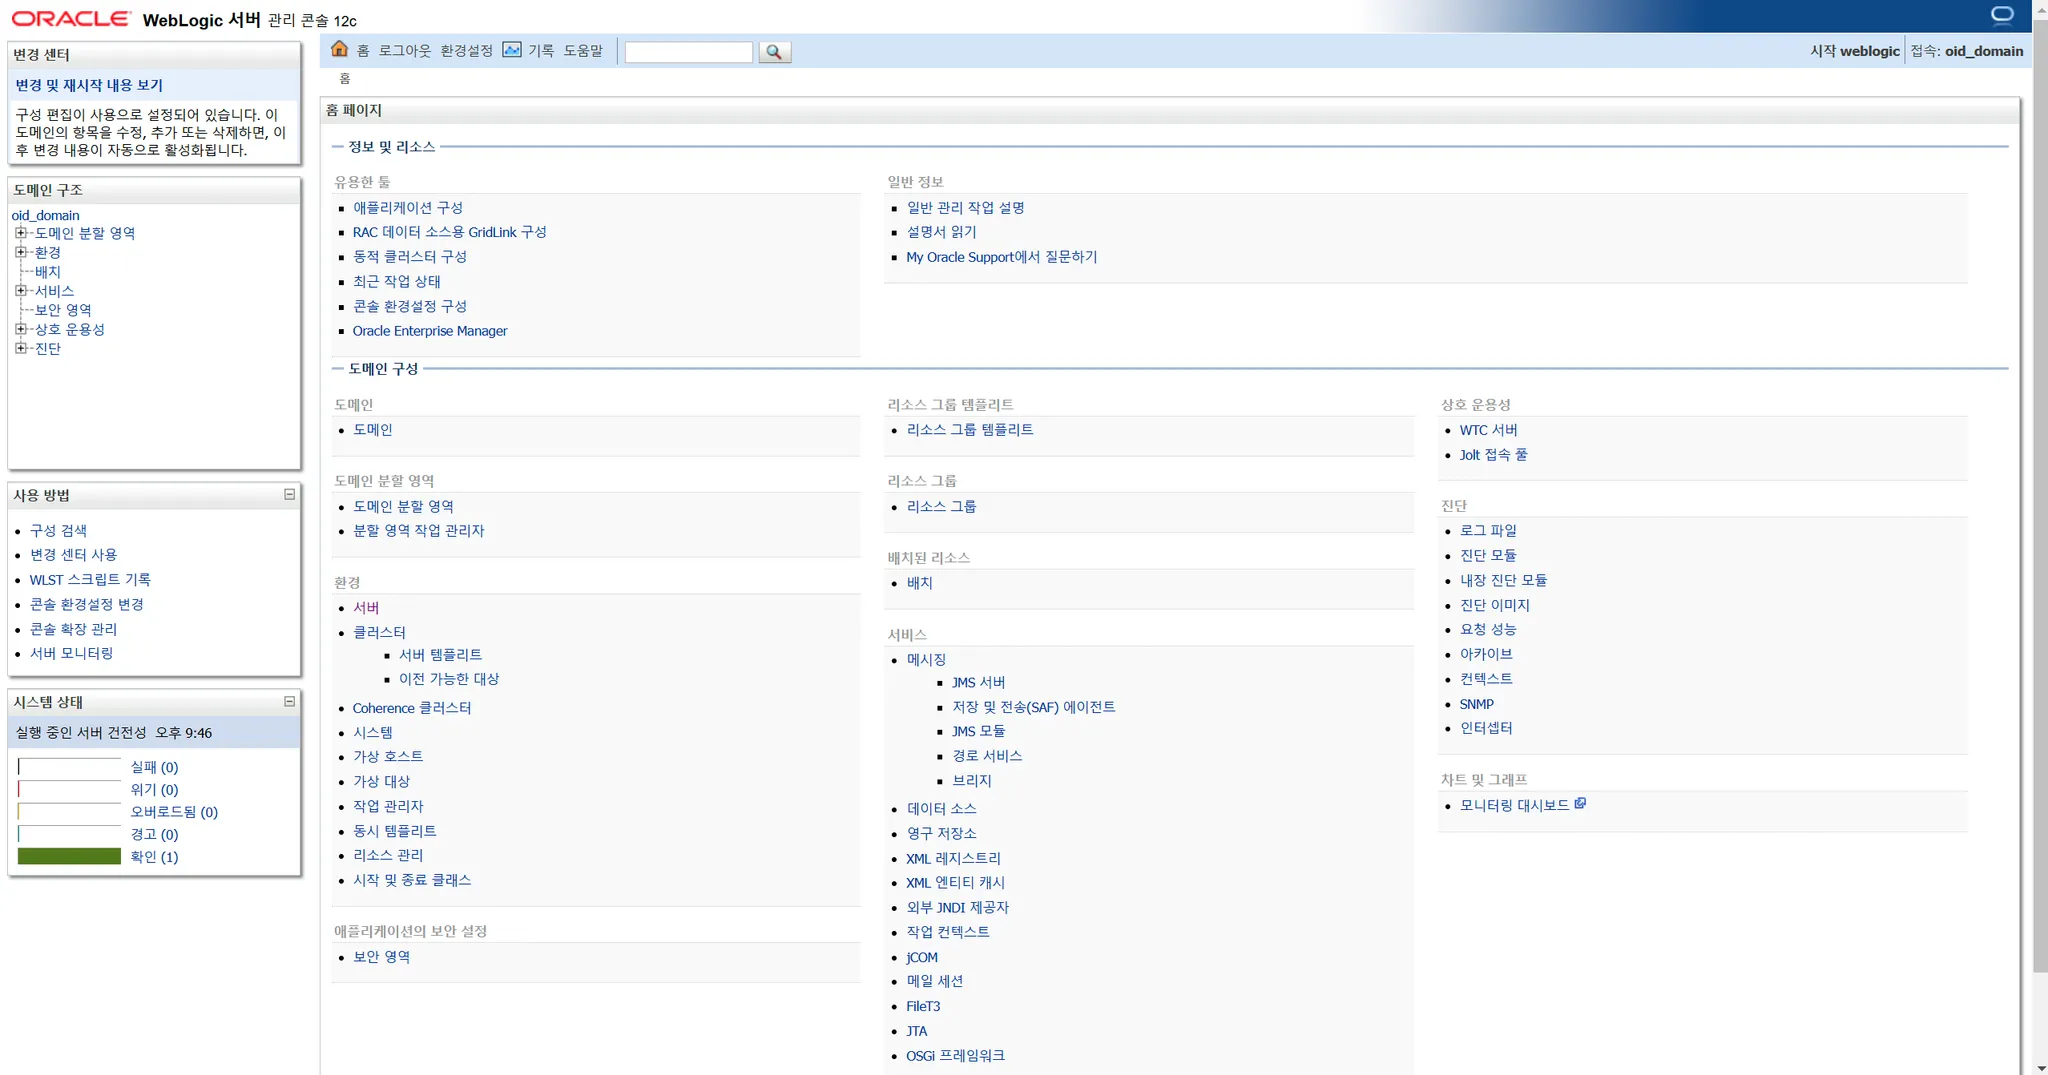Open RAC 데이터 소스용 GridLink 구성
Viewport: 2048px width, 1075px height.
(449, 232)
